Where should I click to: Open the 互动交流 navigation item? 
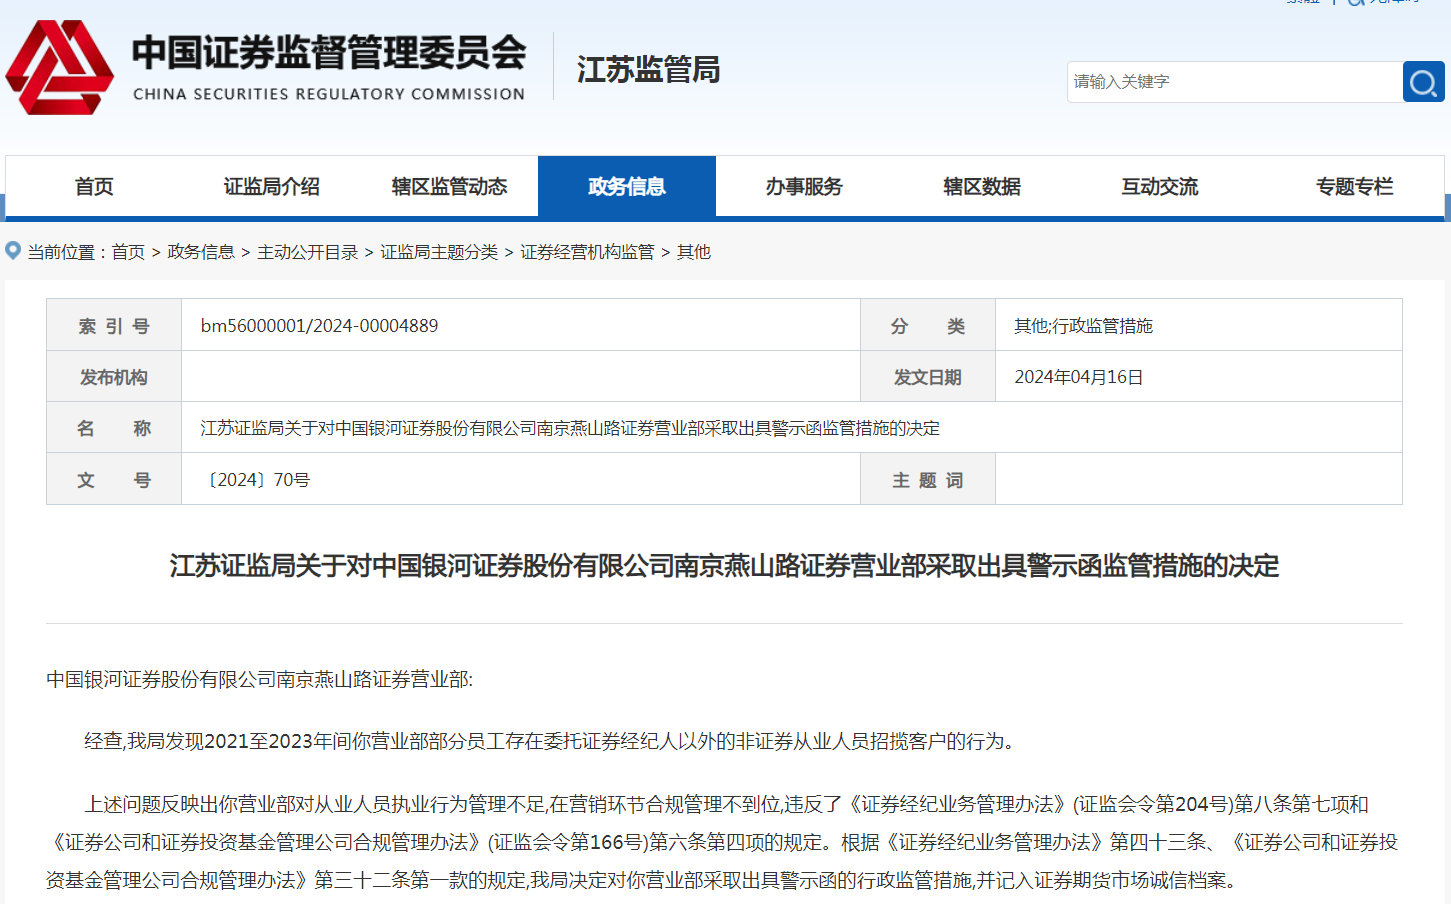1160,186
